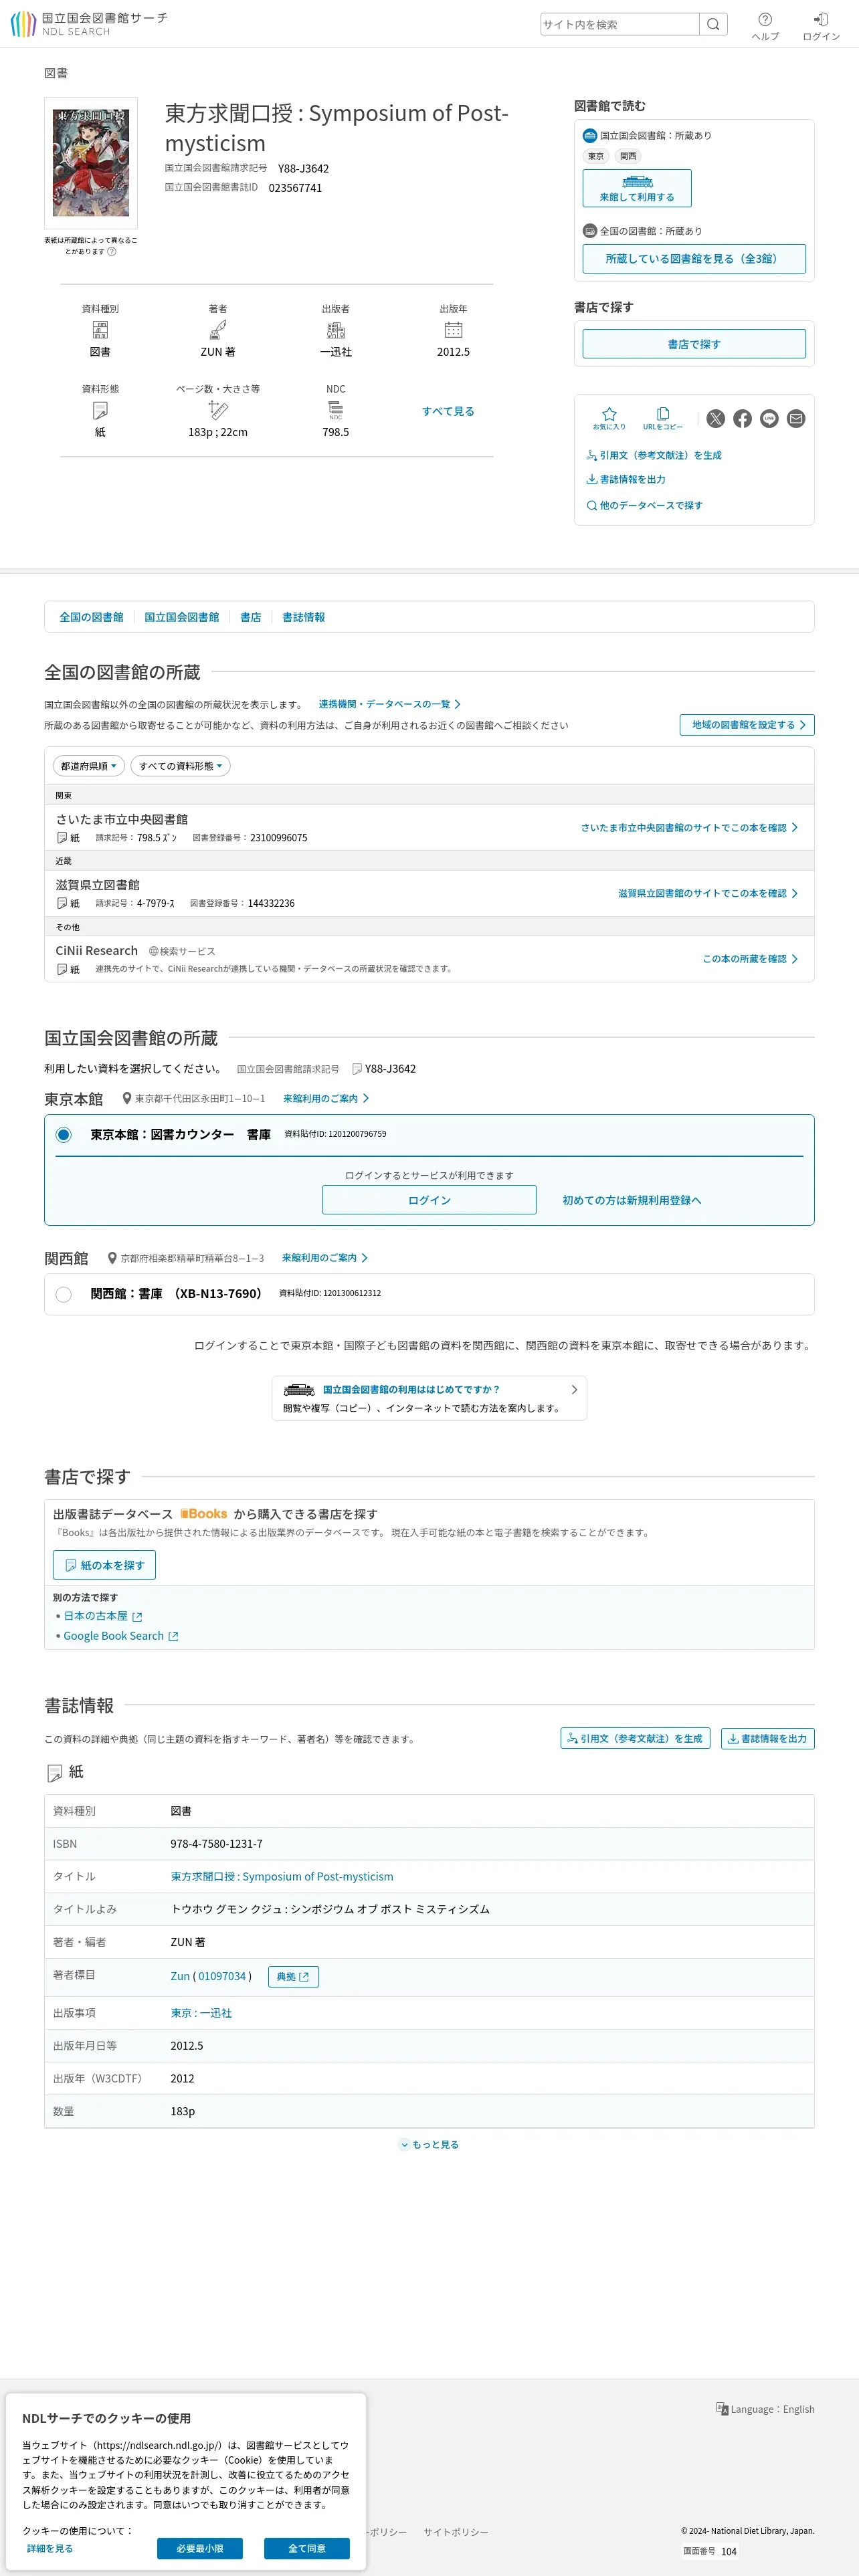Select the 関西館：書庫 radio button

(64, 1294)
